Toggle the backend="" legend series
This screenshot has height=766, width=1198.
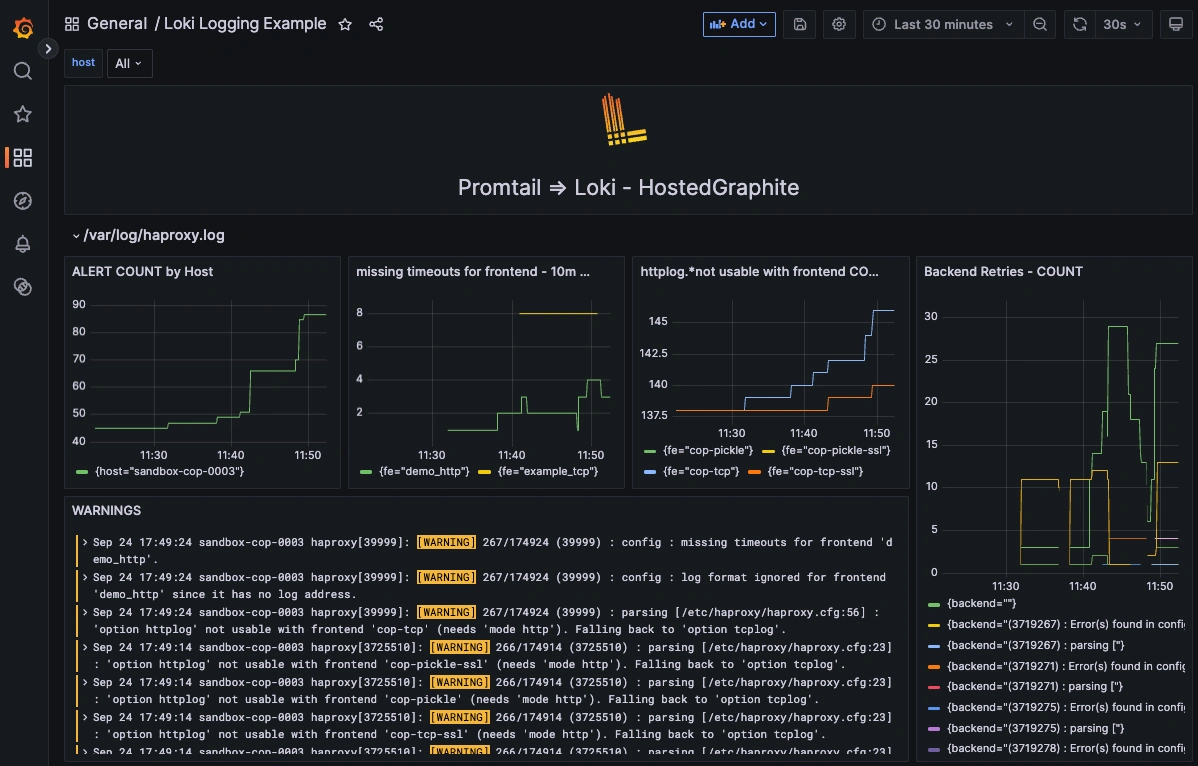coord(981,603)
